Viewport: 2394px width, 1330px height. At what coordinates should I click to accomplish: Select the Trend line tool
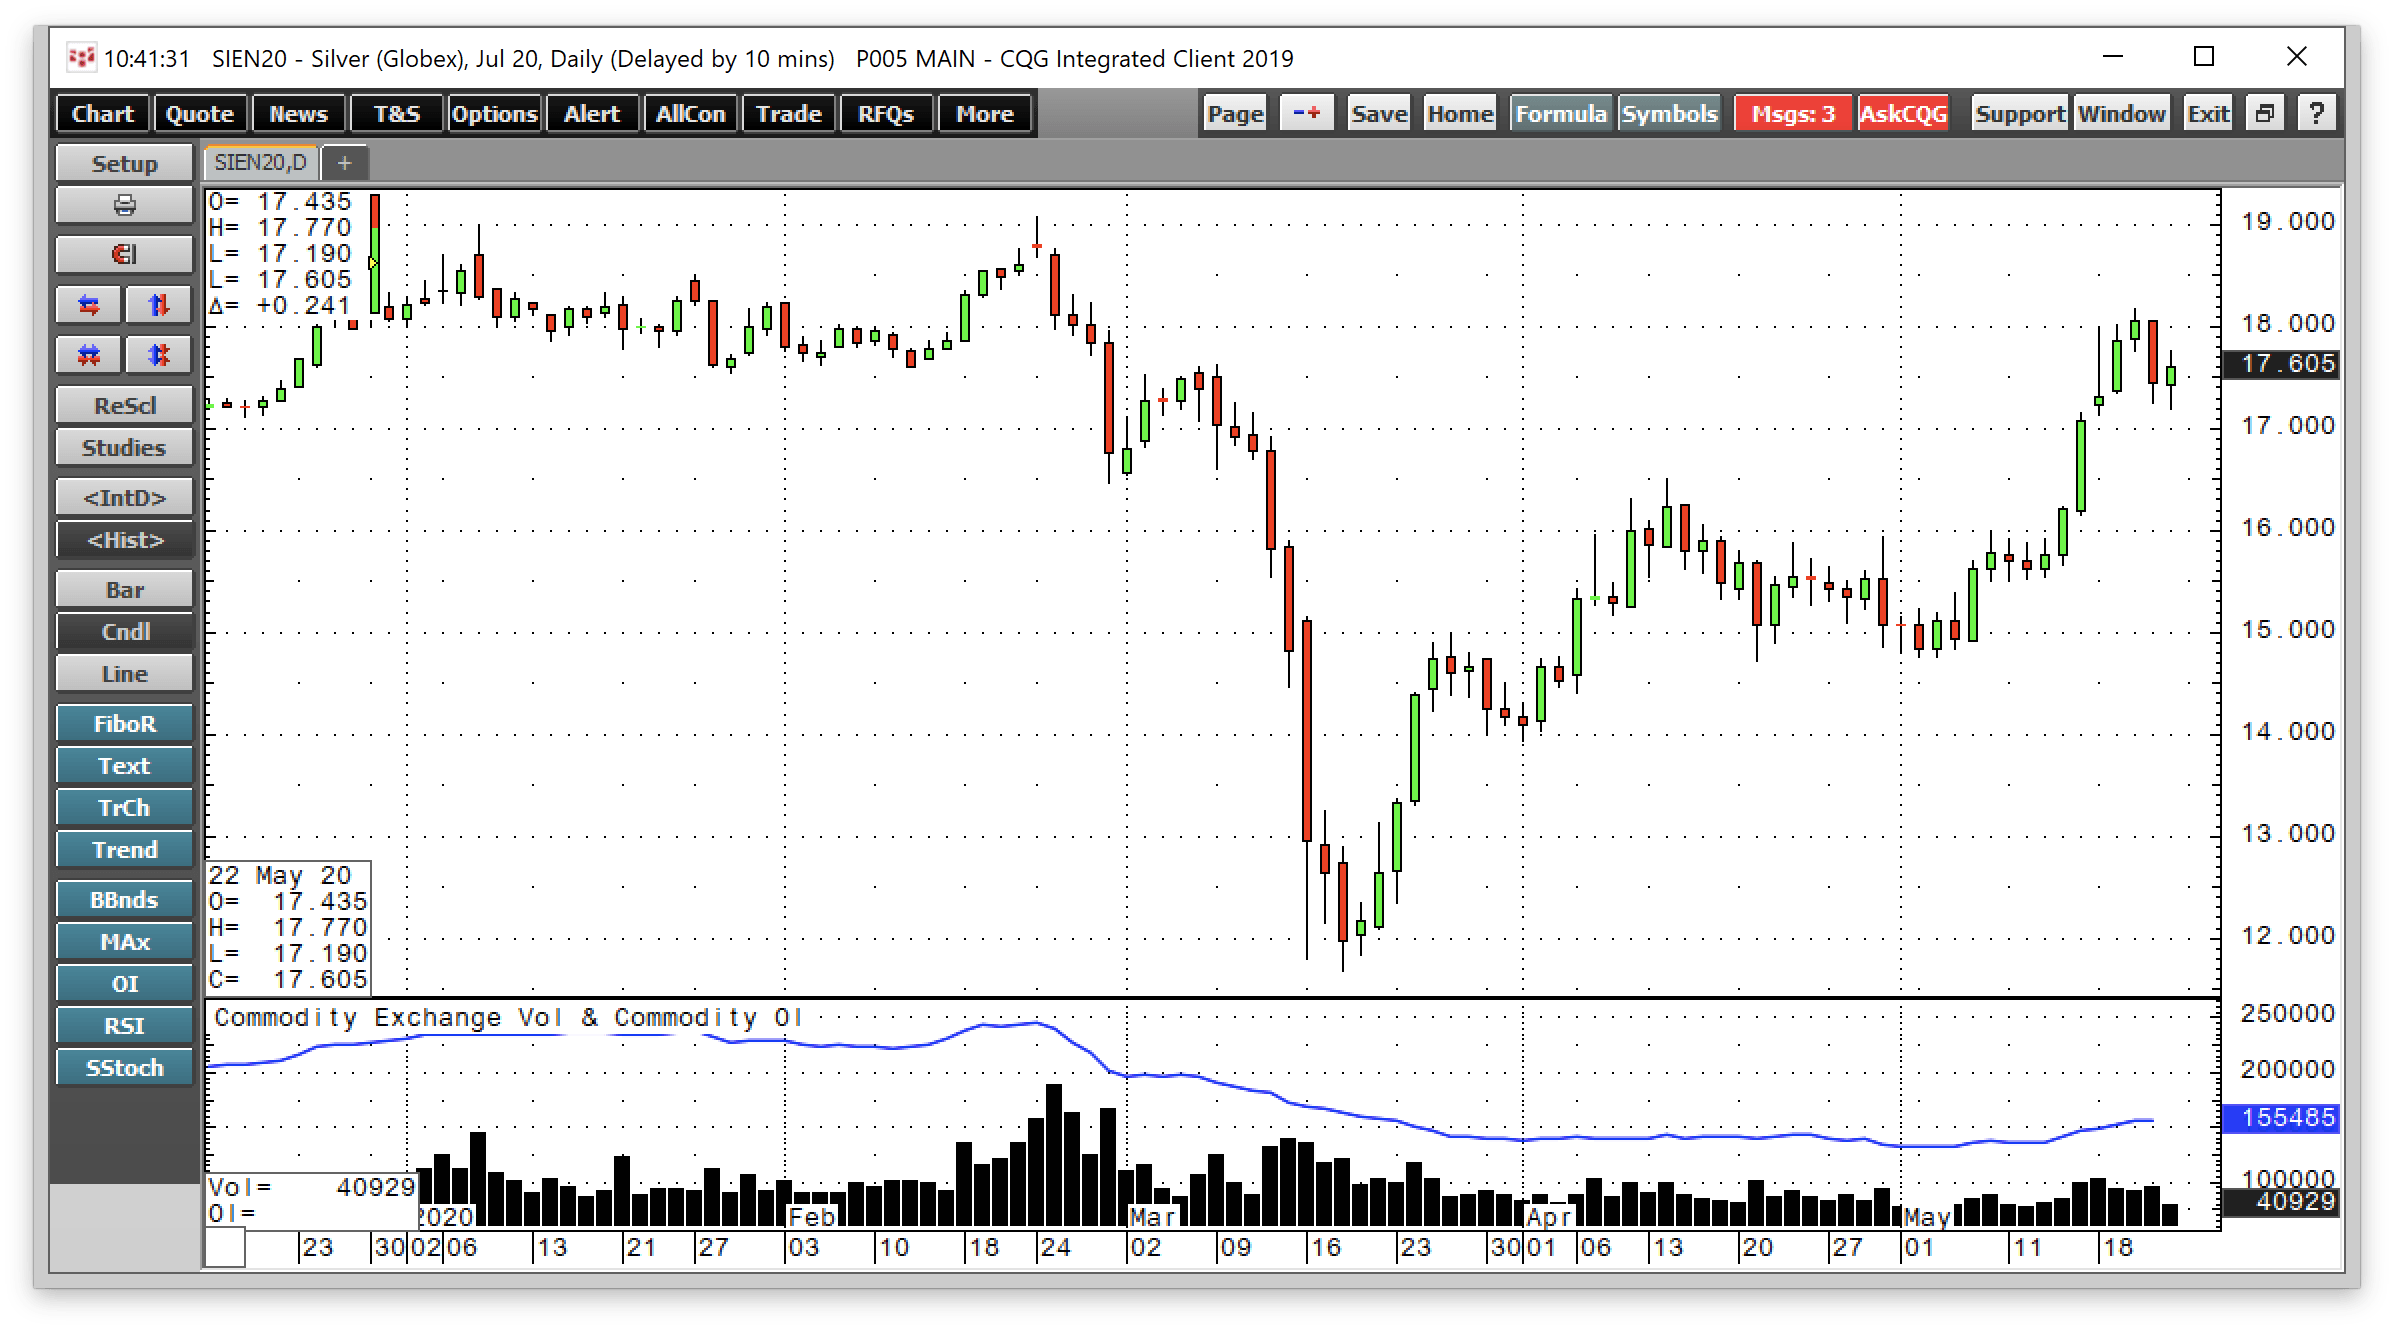[124, 850]
